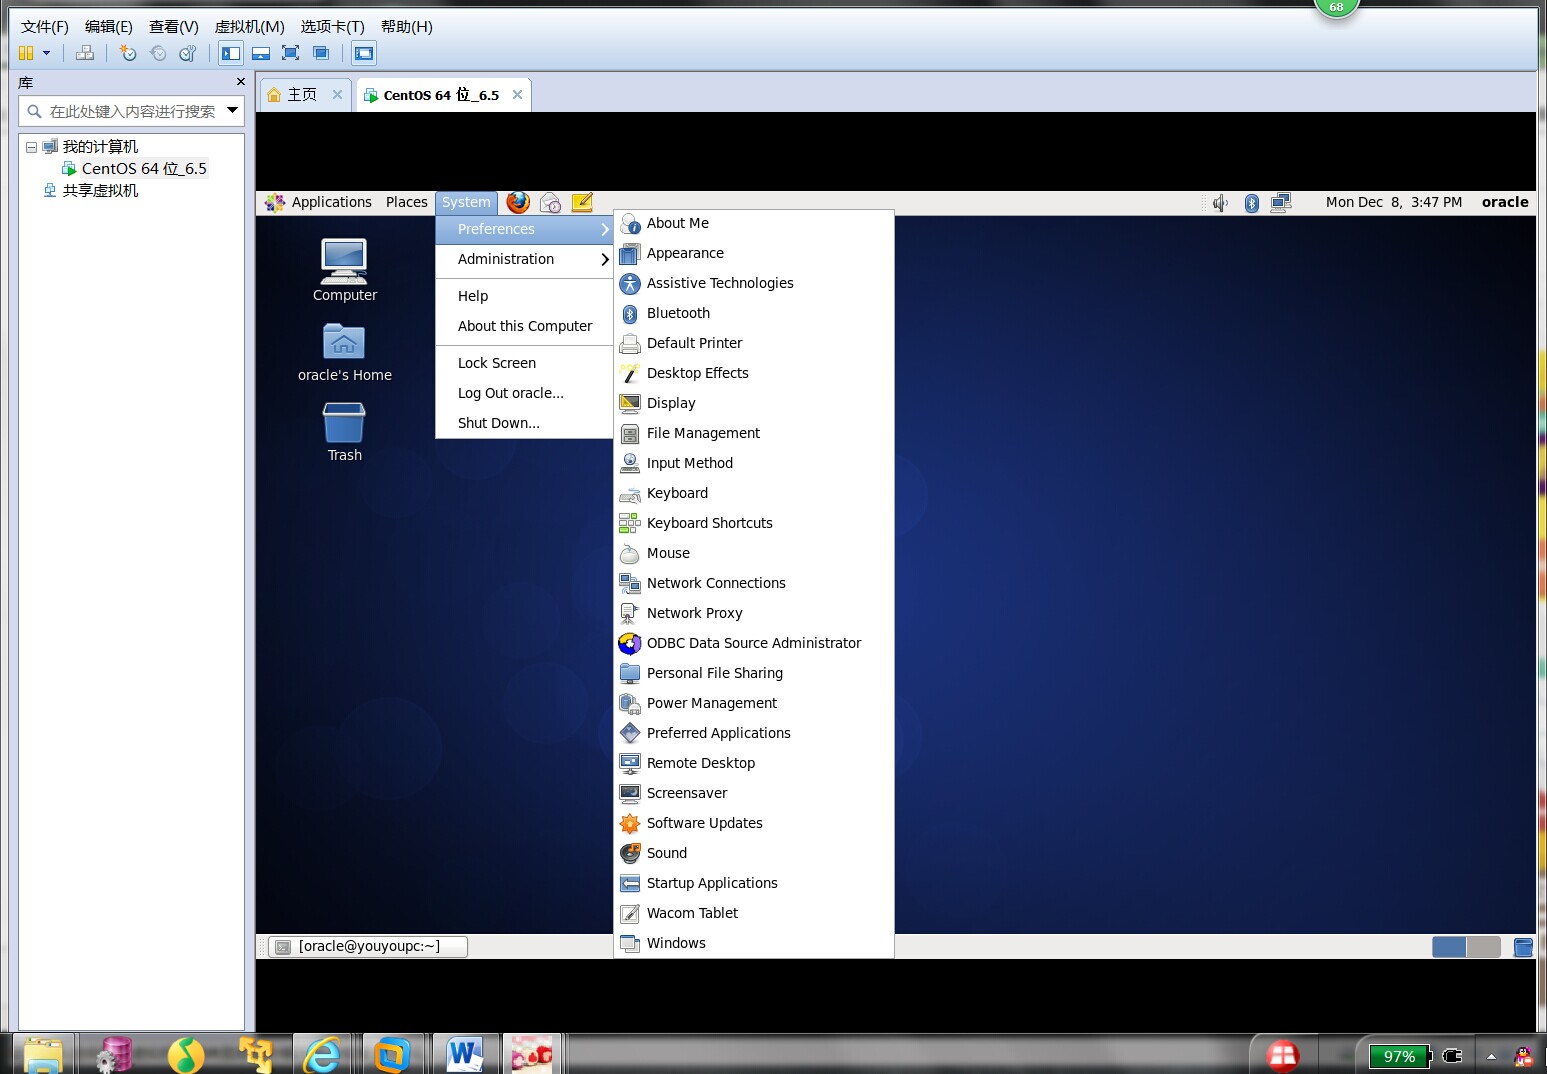Click the oracle's Home desktop folder icon

pyautogui.click(x=344, y=352)
